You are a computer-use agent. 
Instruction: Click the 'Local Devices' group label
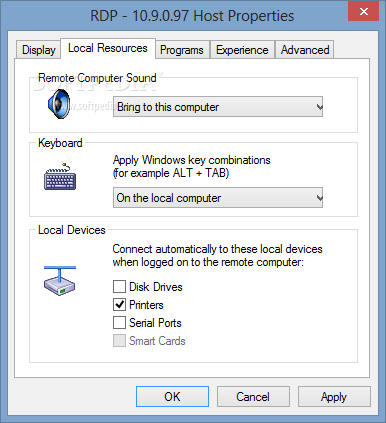point(72,230)
